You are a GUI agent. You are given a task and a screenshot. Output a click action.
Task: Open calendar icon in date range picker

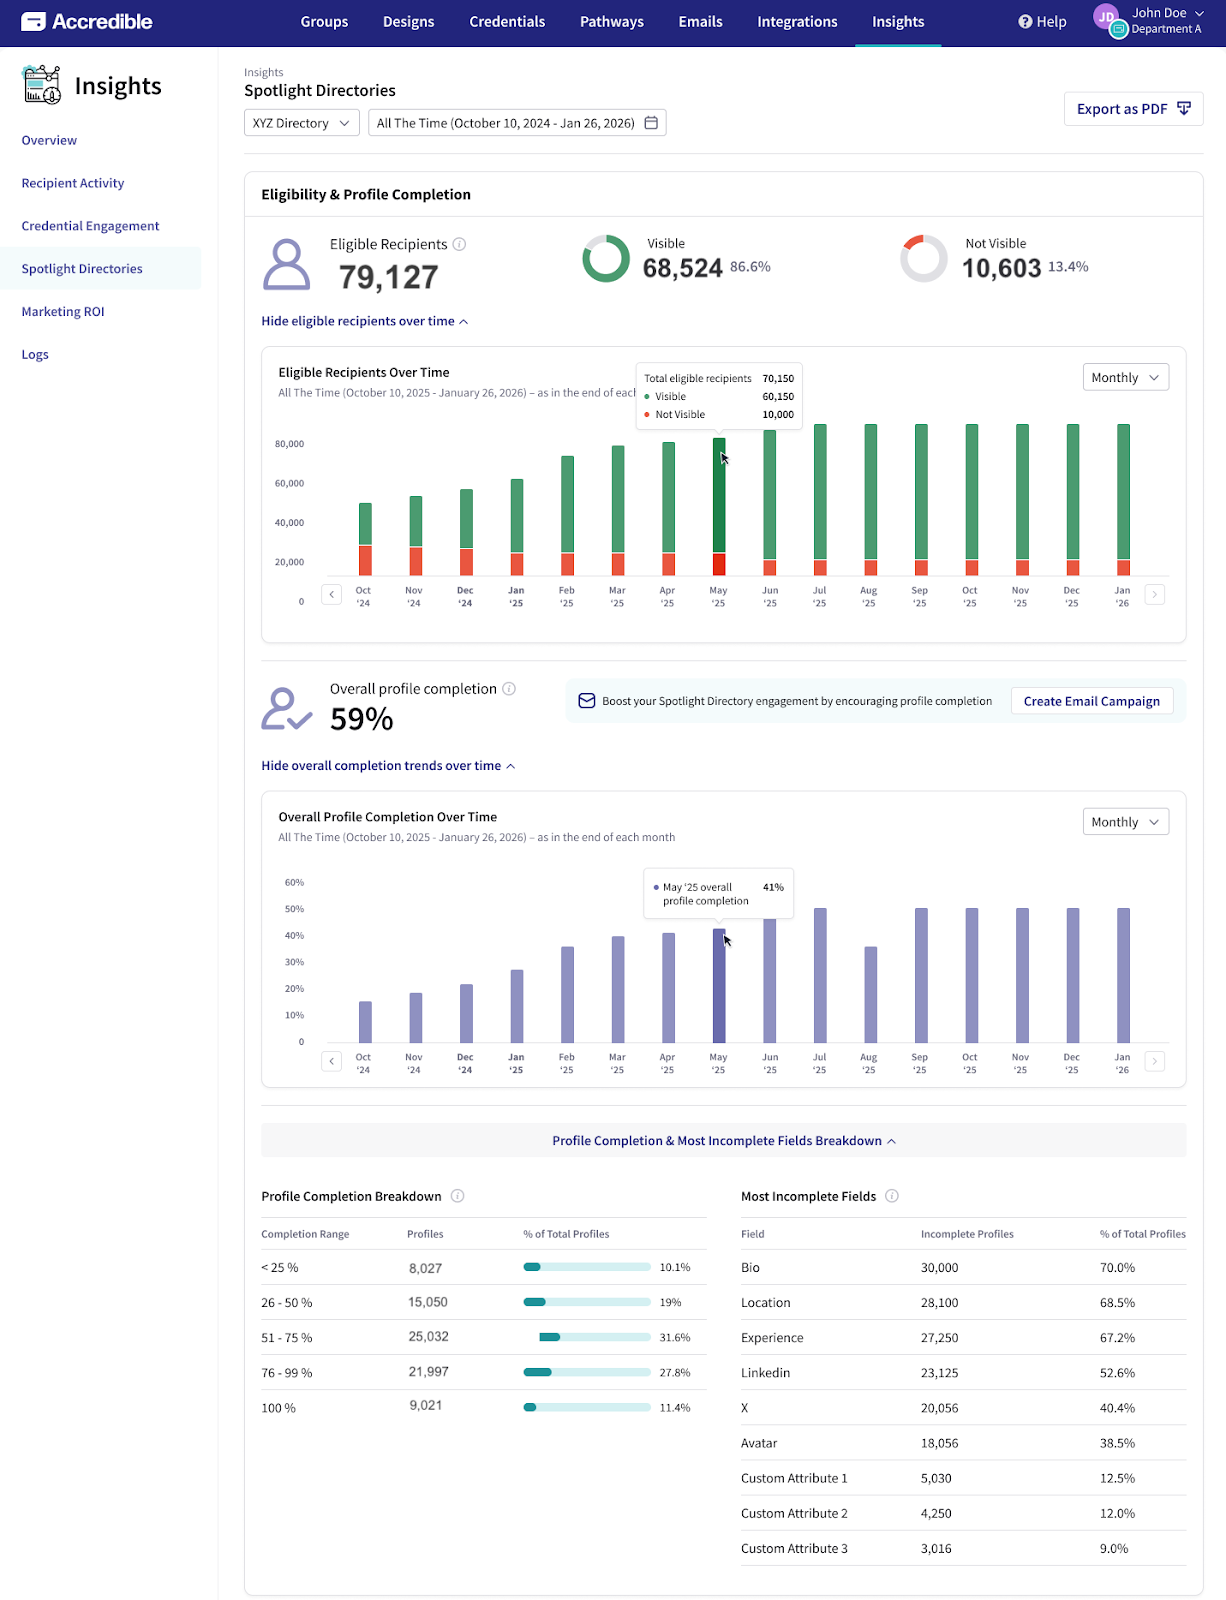[x=651, y=123]
